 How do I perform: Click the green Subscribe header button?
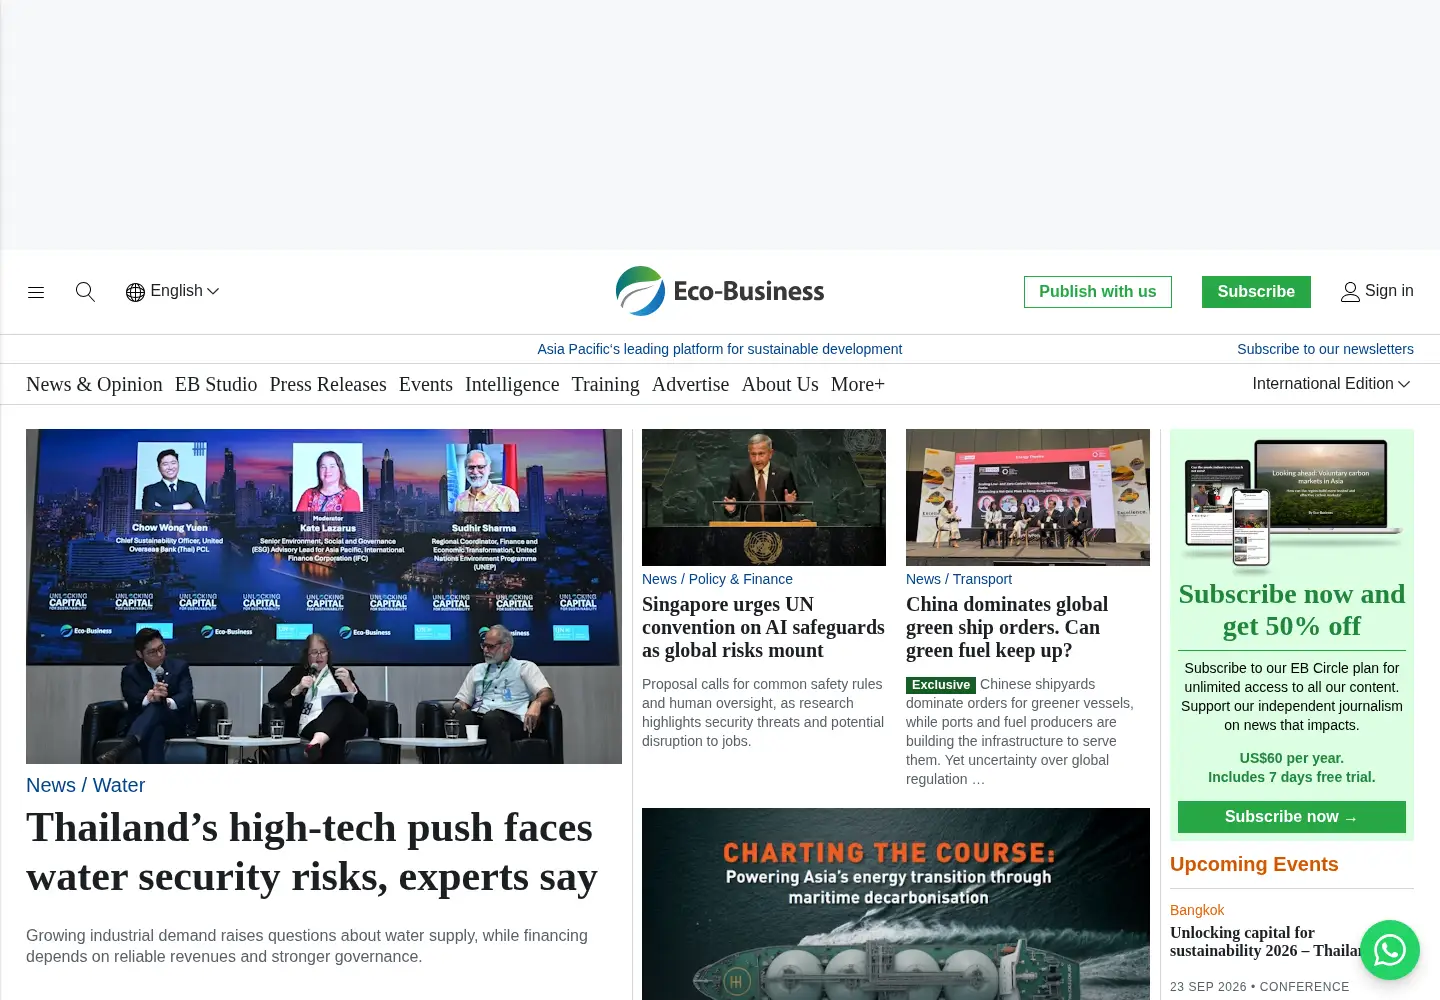pyautogui.click(x=1256, y=292)
